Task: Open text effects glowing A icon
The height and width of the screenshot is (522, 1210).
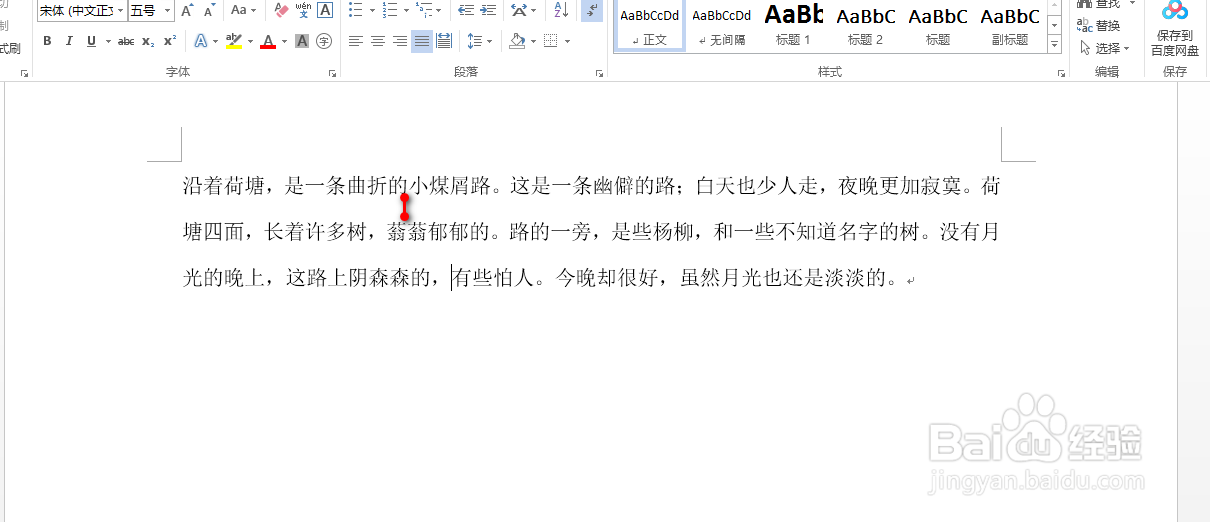Action: 201,41
